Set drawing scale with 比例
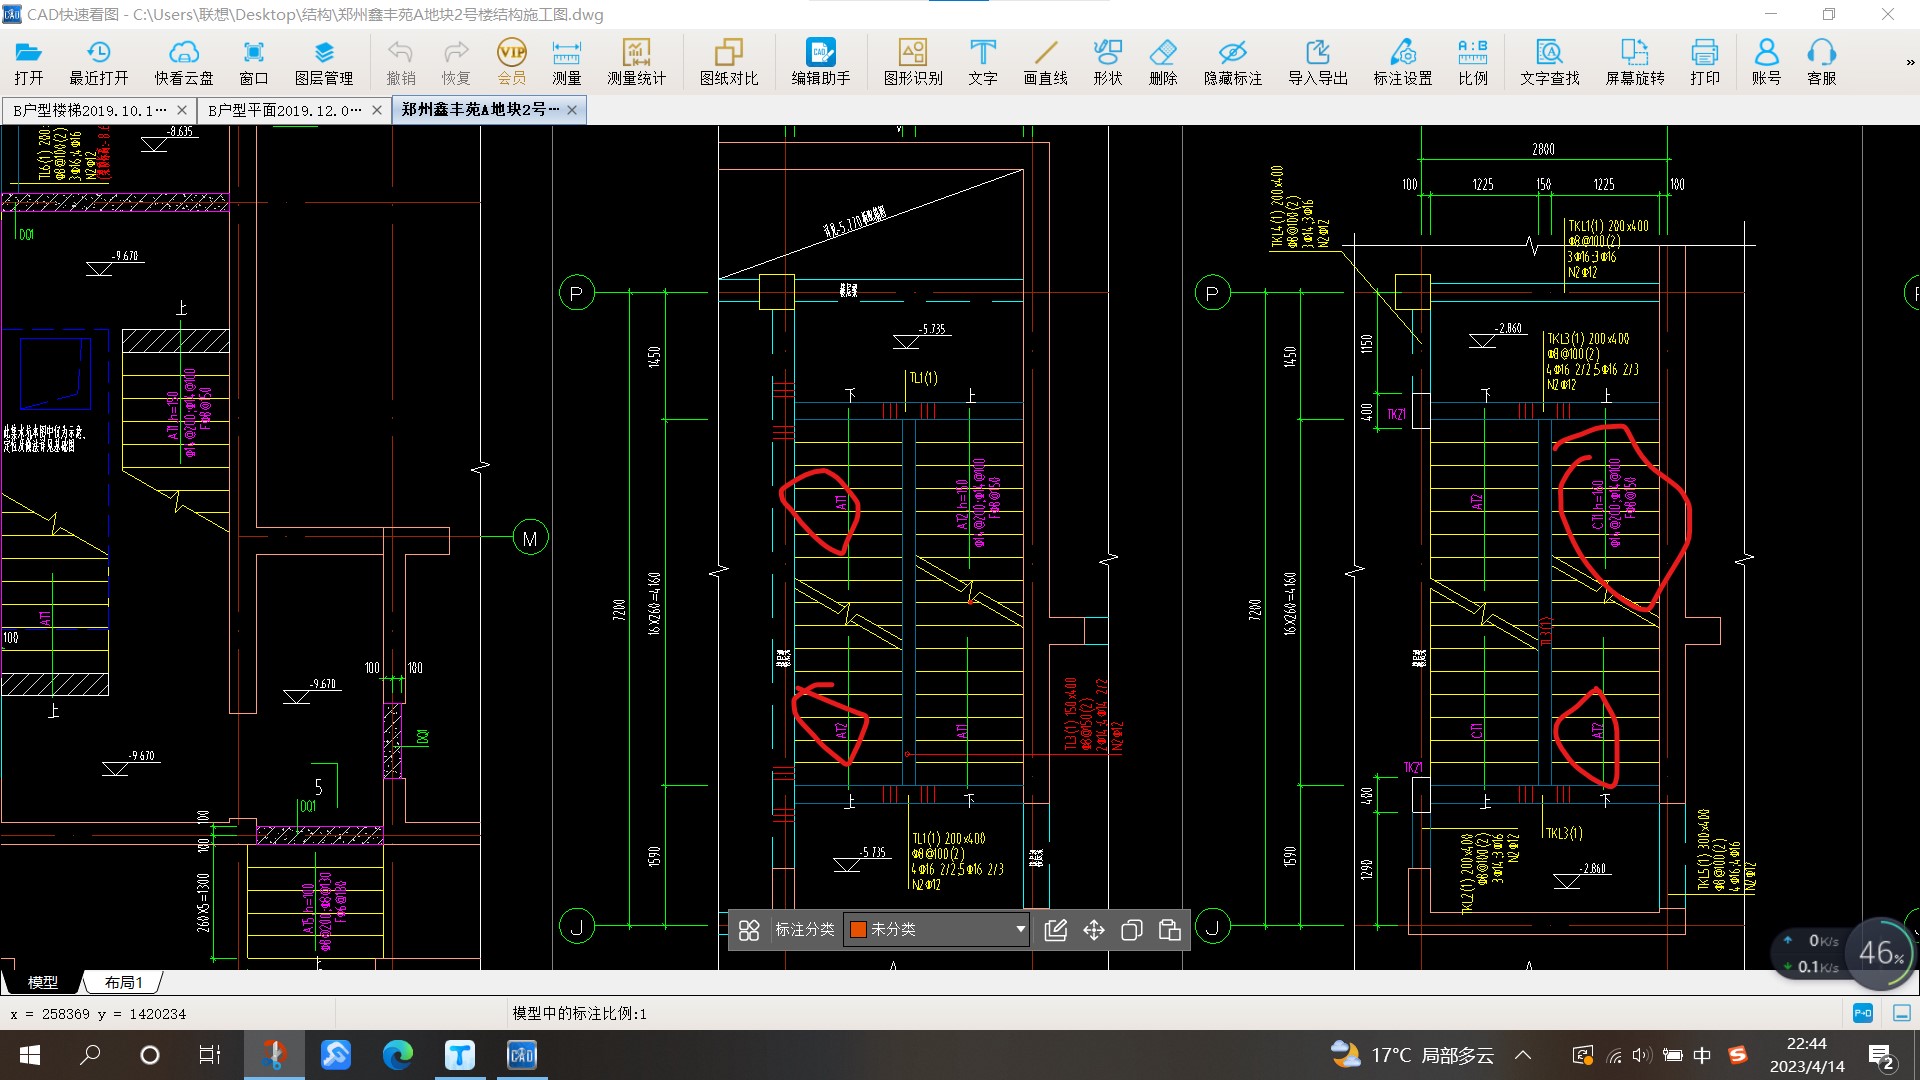 1473,63
